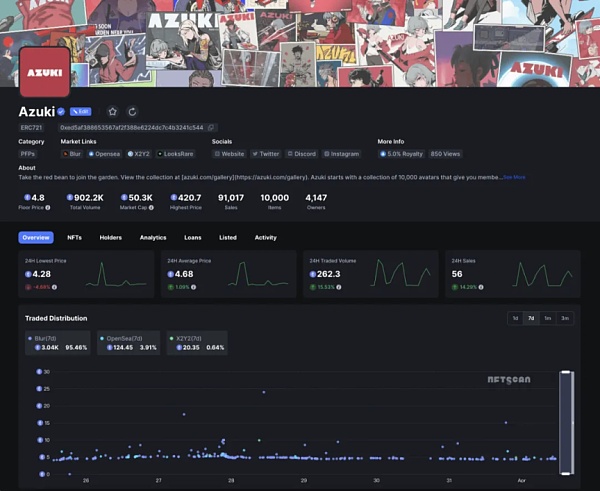Open the Opensea marketplace link
The height and width of the screenshot is (491, 600).
click(107, 154)
